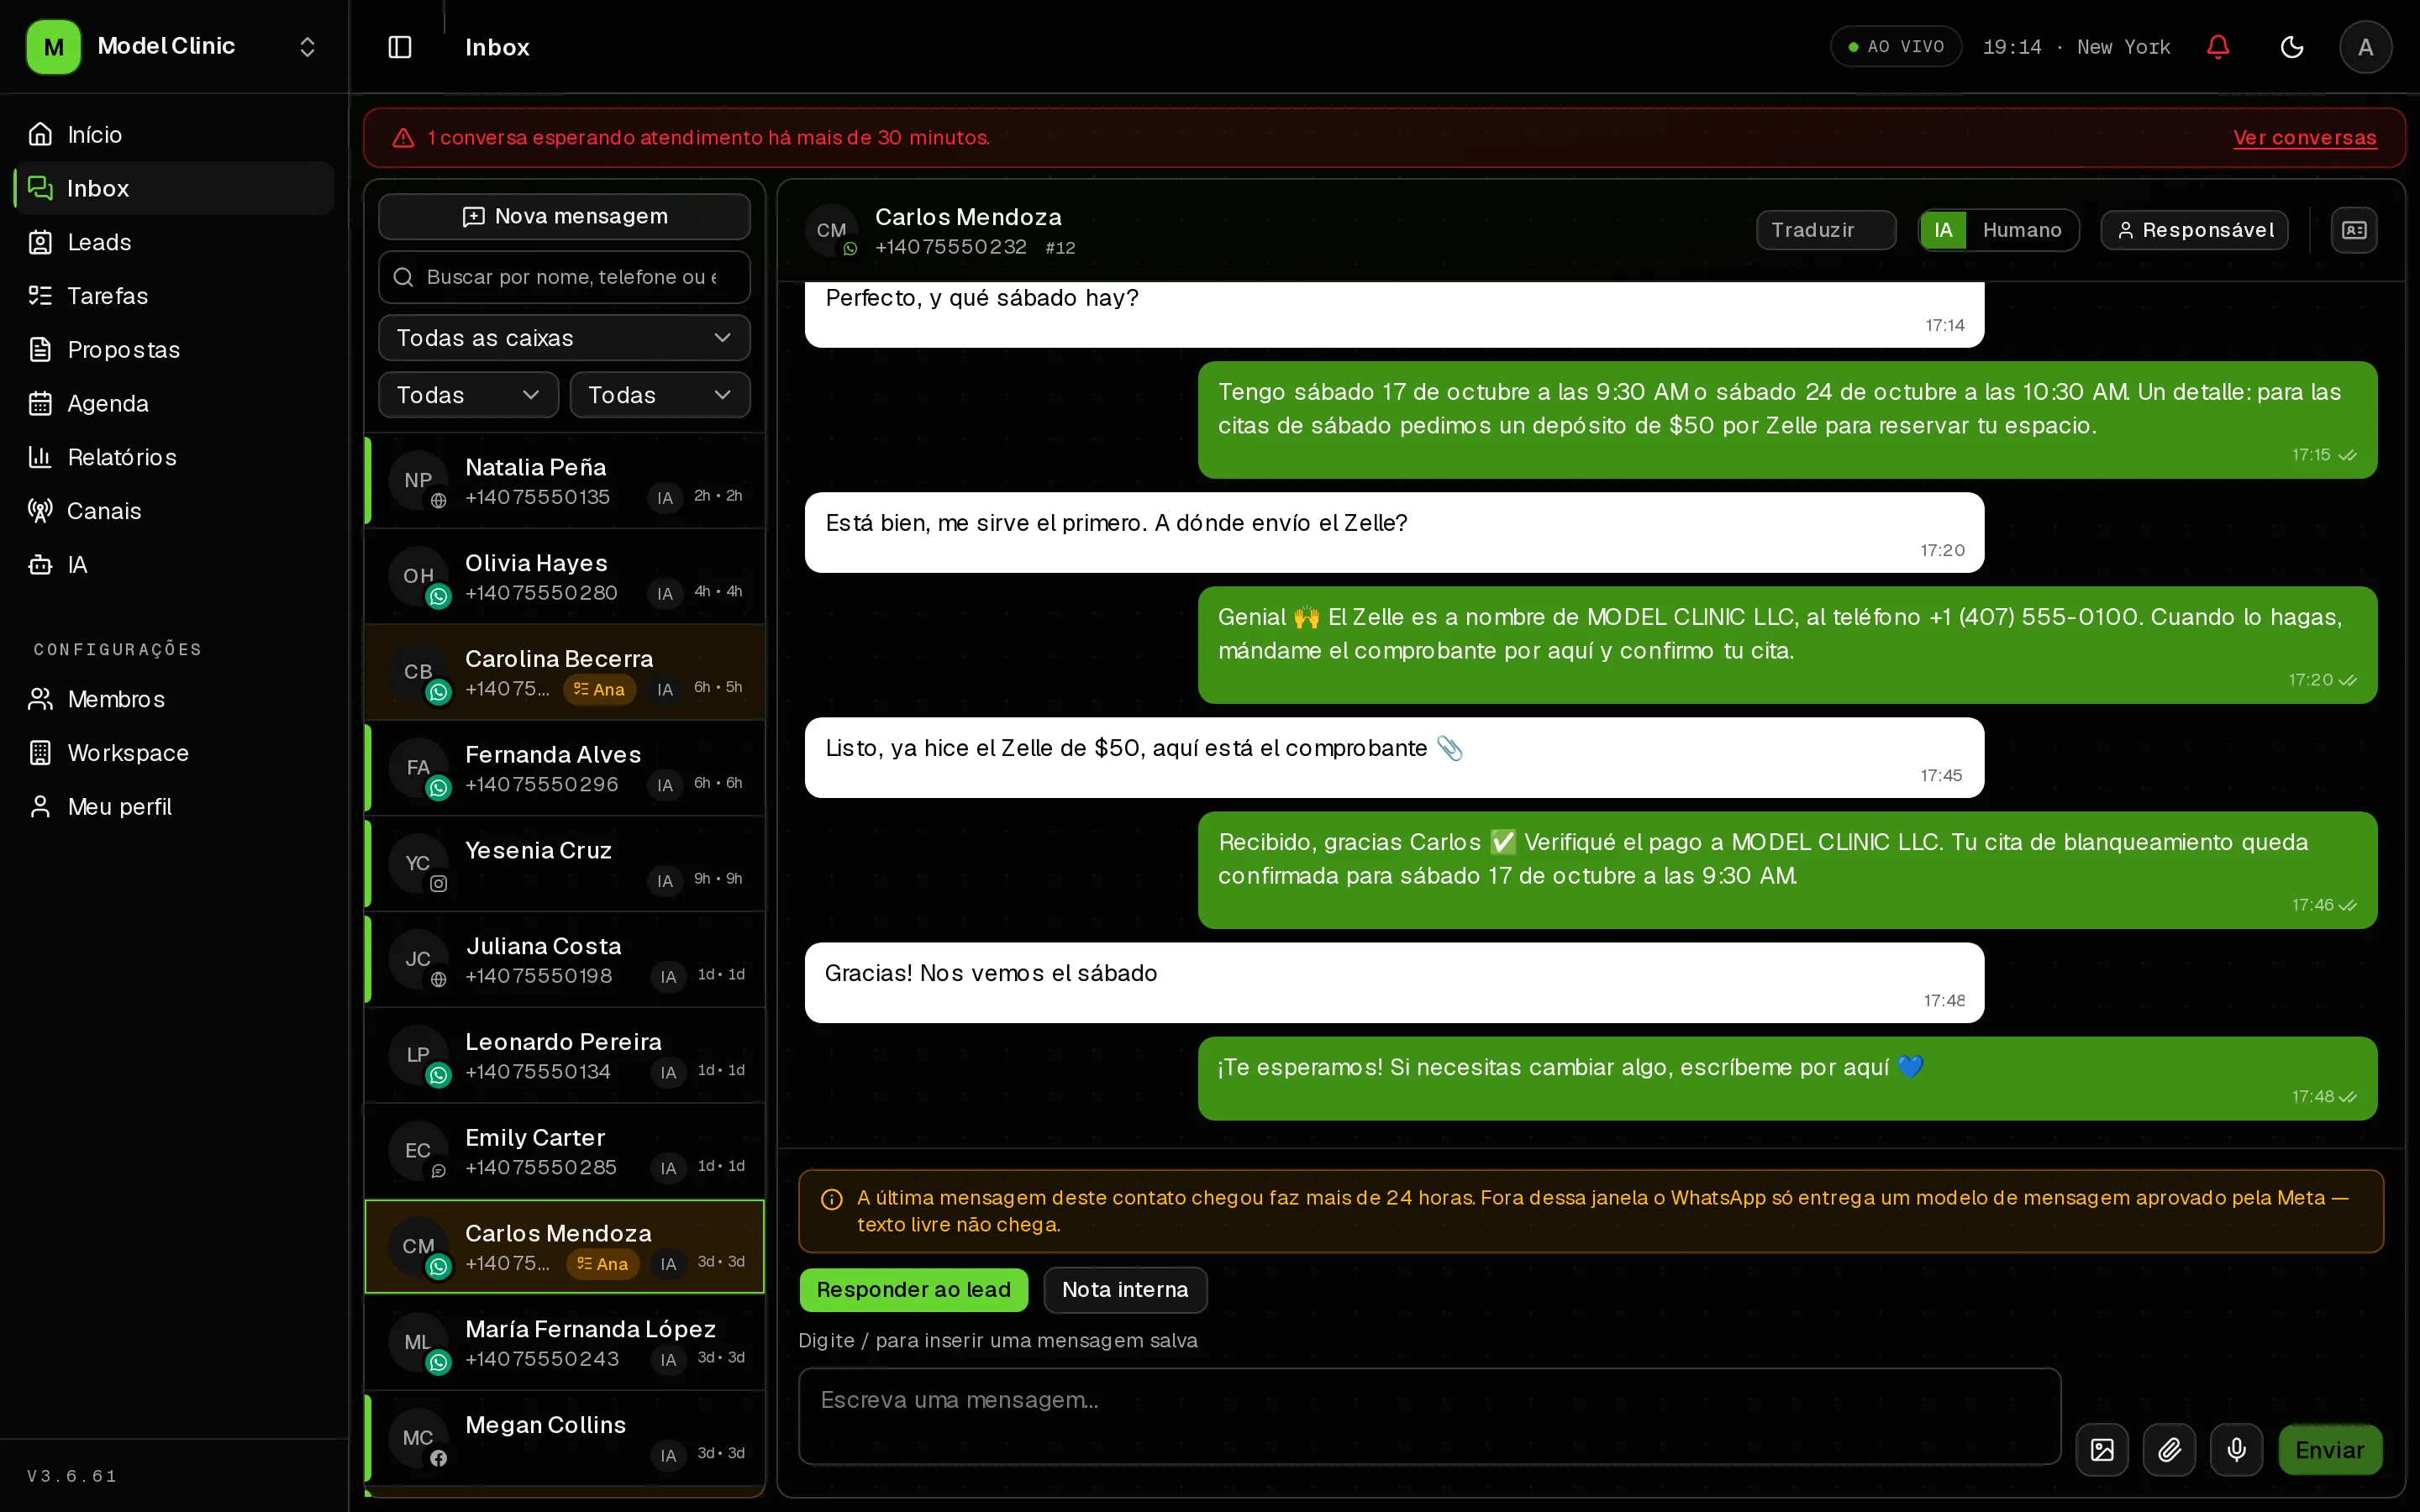Open Meu perfil page
2420x1512 pixels.
[174, 807]
